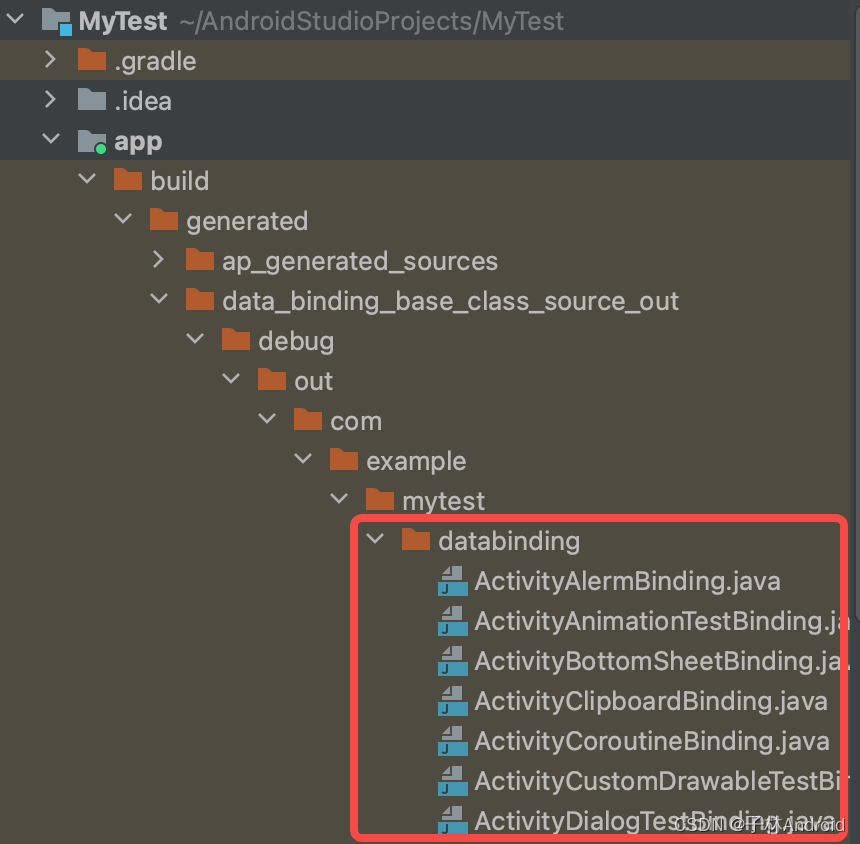Collapse data_binding_base_class_source_out chevron
This screenshot has width=860, height=844.
(159, 299)
